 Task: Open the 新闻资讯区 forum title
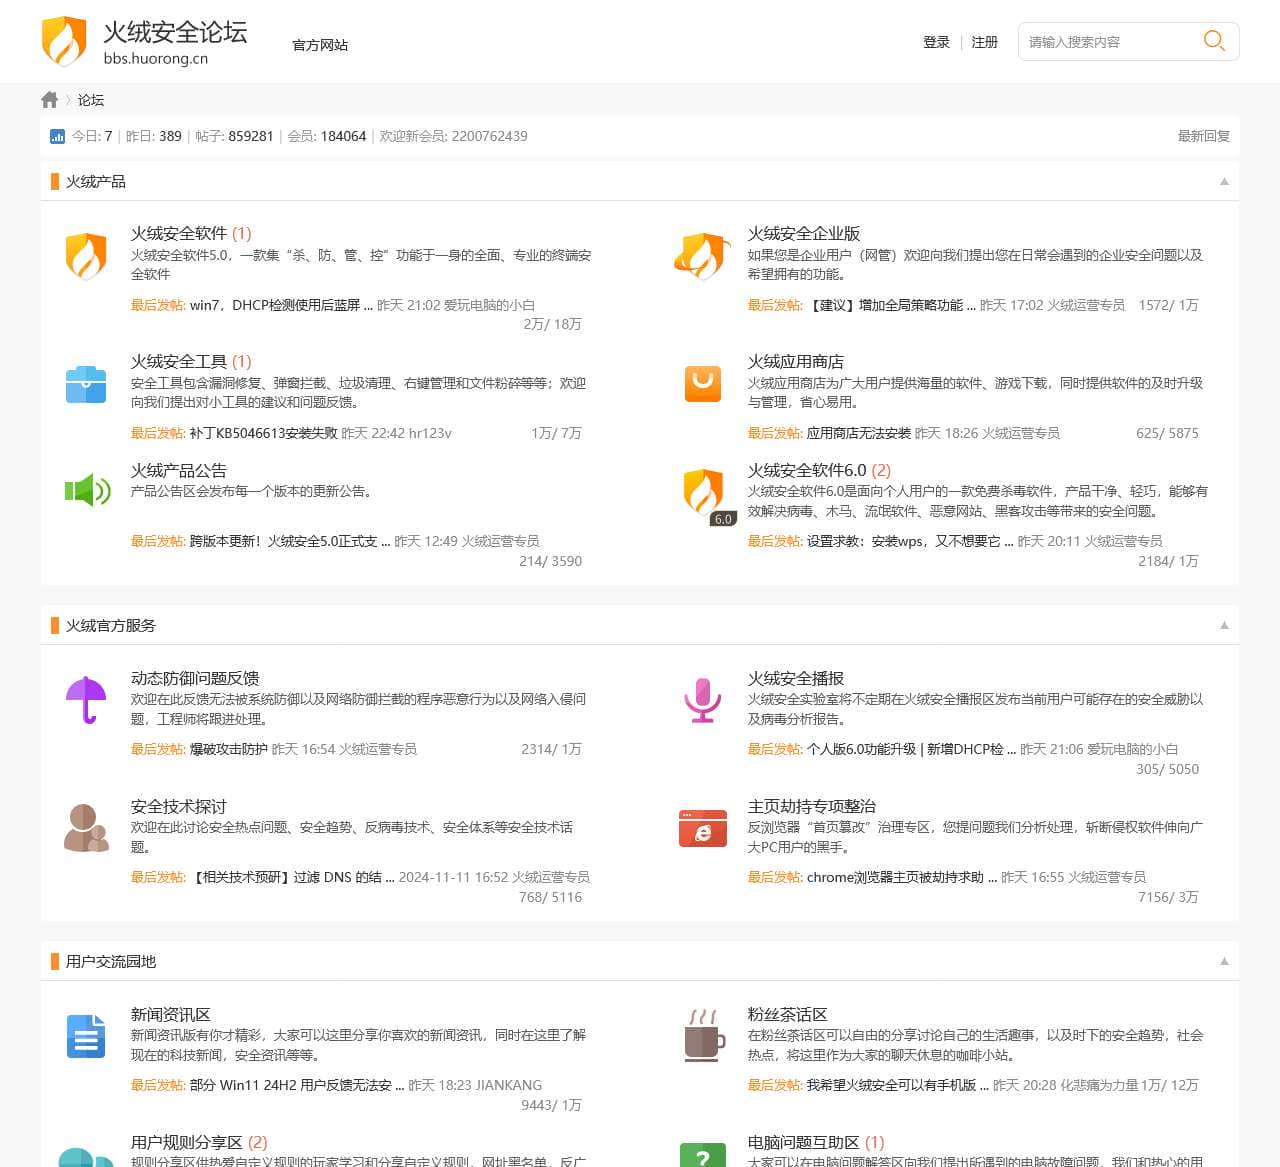point(171,1014)
